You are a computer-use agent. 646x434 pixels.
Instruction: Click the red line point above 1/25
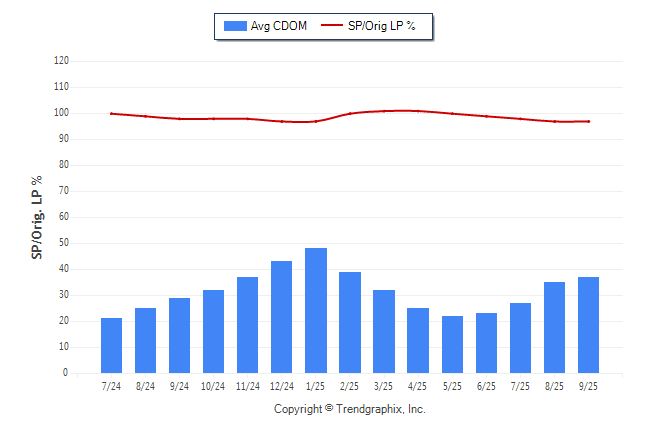point(316,121)
